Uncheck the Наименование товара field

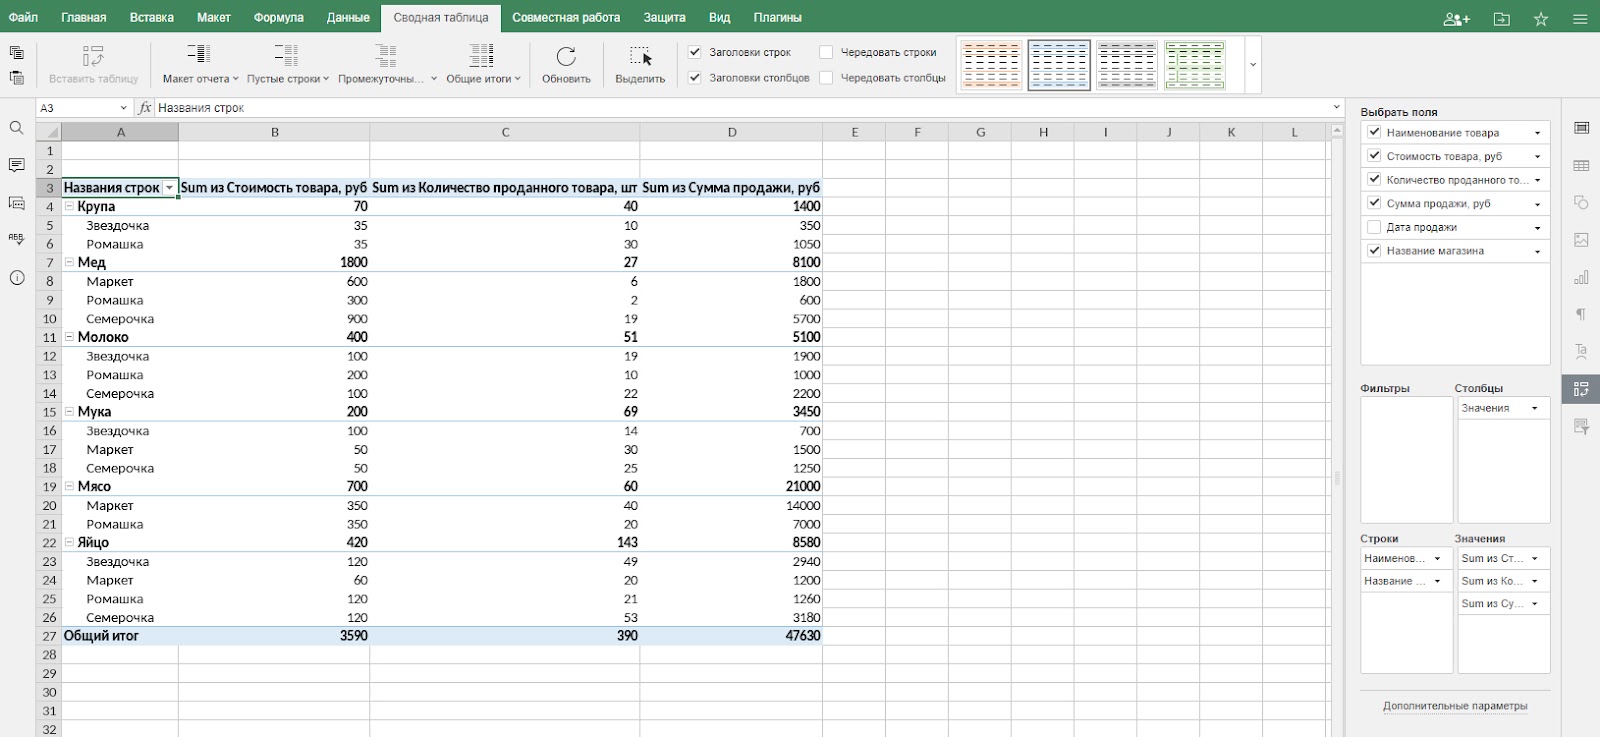coord(1374,132)
